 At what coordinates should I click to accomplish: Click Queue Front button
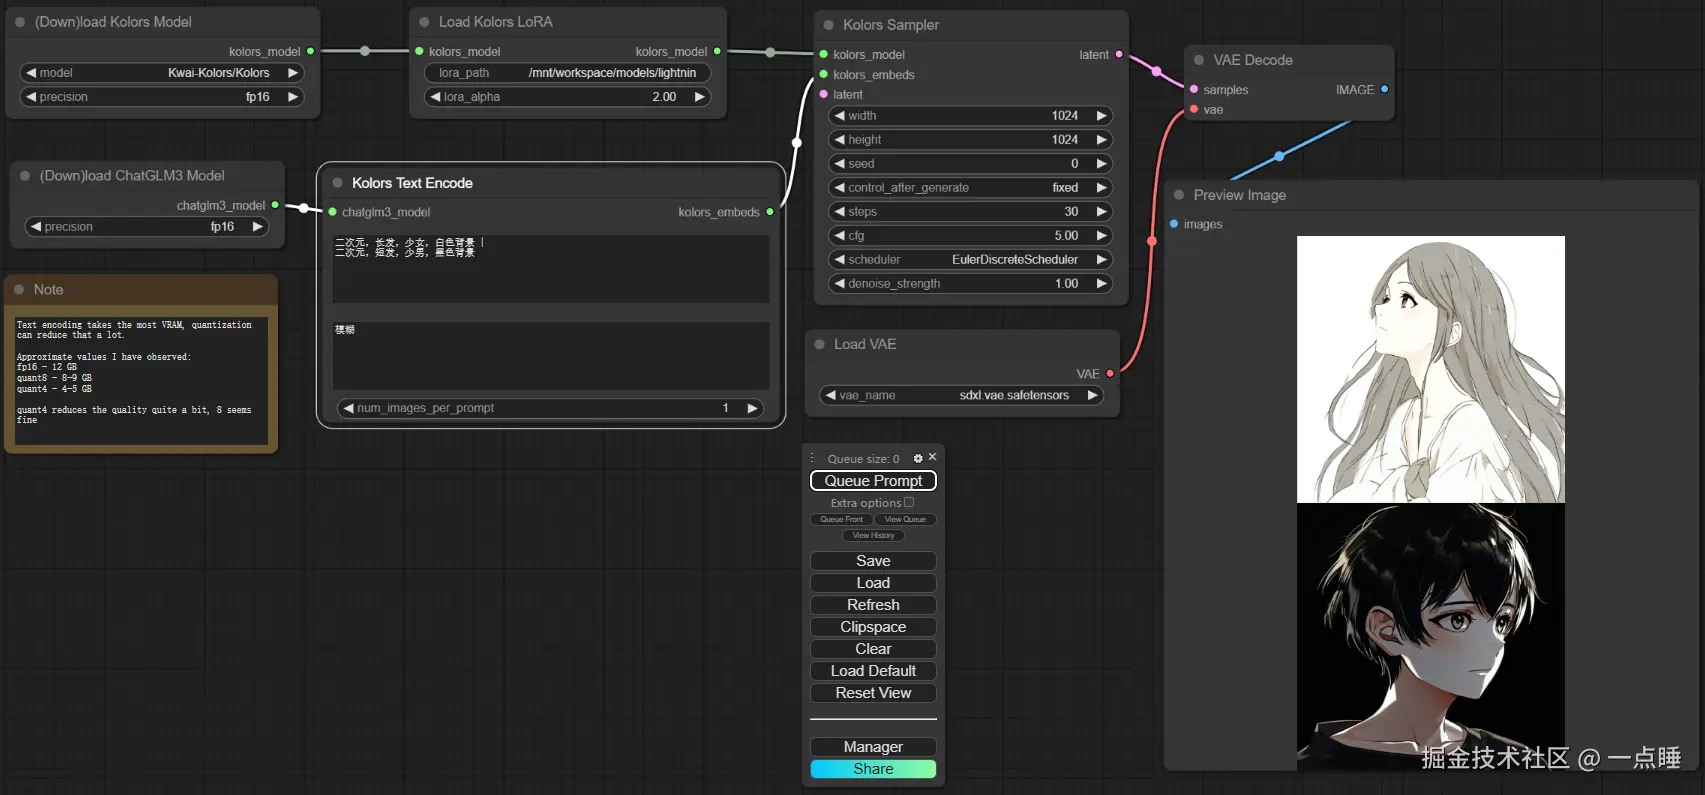841,520
